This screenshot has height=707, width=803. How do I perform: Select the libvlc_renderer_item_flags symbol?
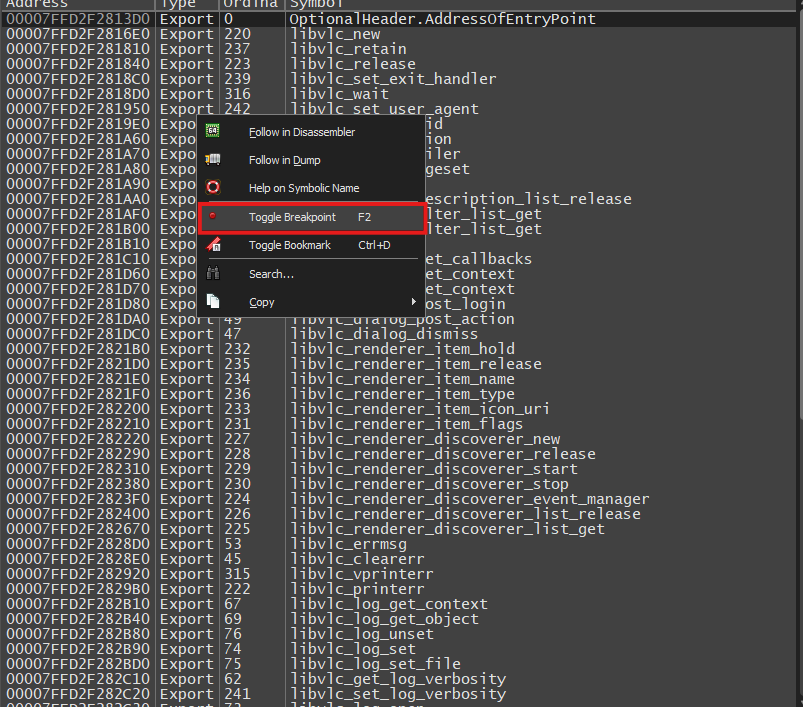click(407, 424)
